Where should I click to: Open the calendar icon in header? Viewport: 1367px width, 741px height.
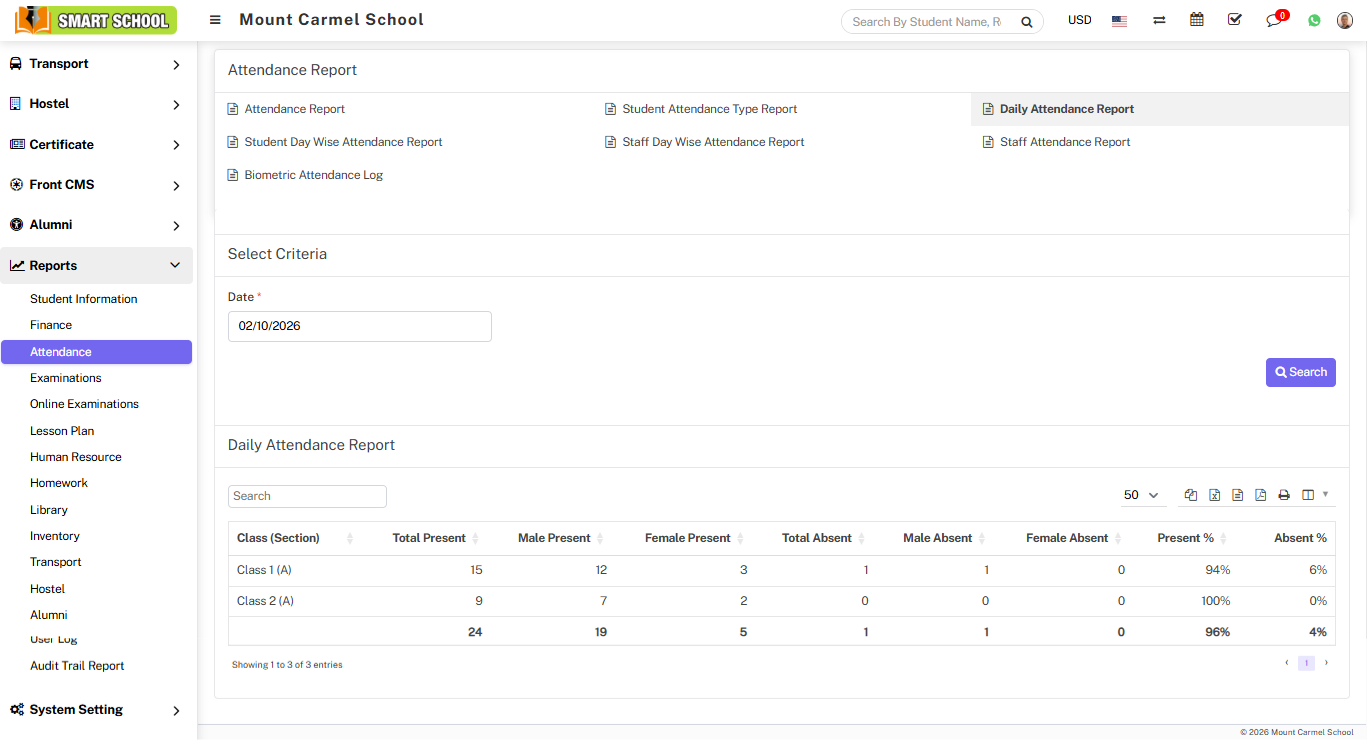pos(1196,20)
